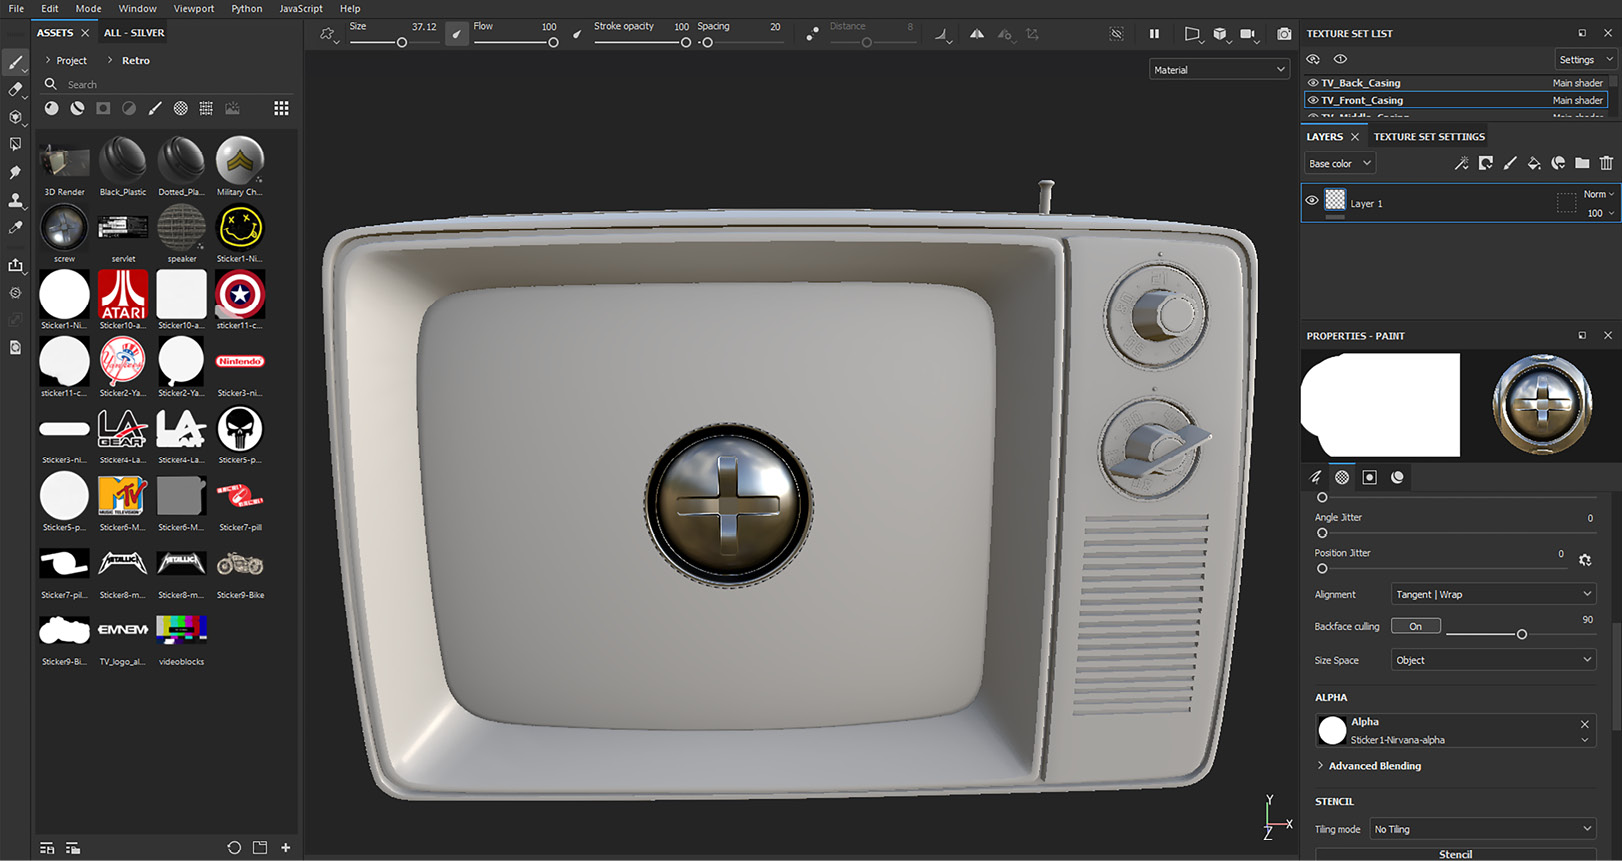Hide the TV_Front_Casing texture set
The width and height of the screenshot is (1622, 861).
[1313, 100]
